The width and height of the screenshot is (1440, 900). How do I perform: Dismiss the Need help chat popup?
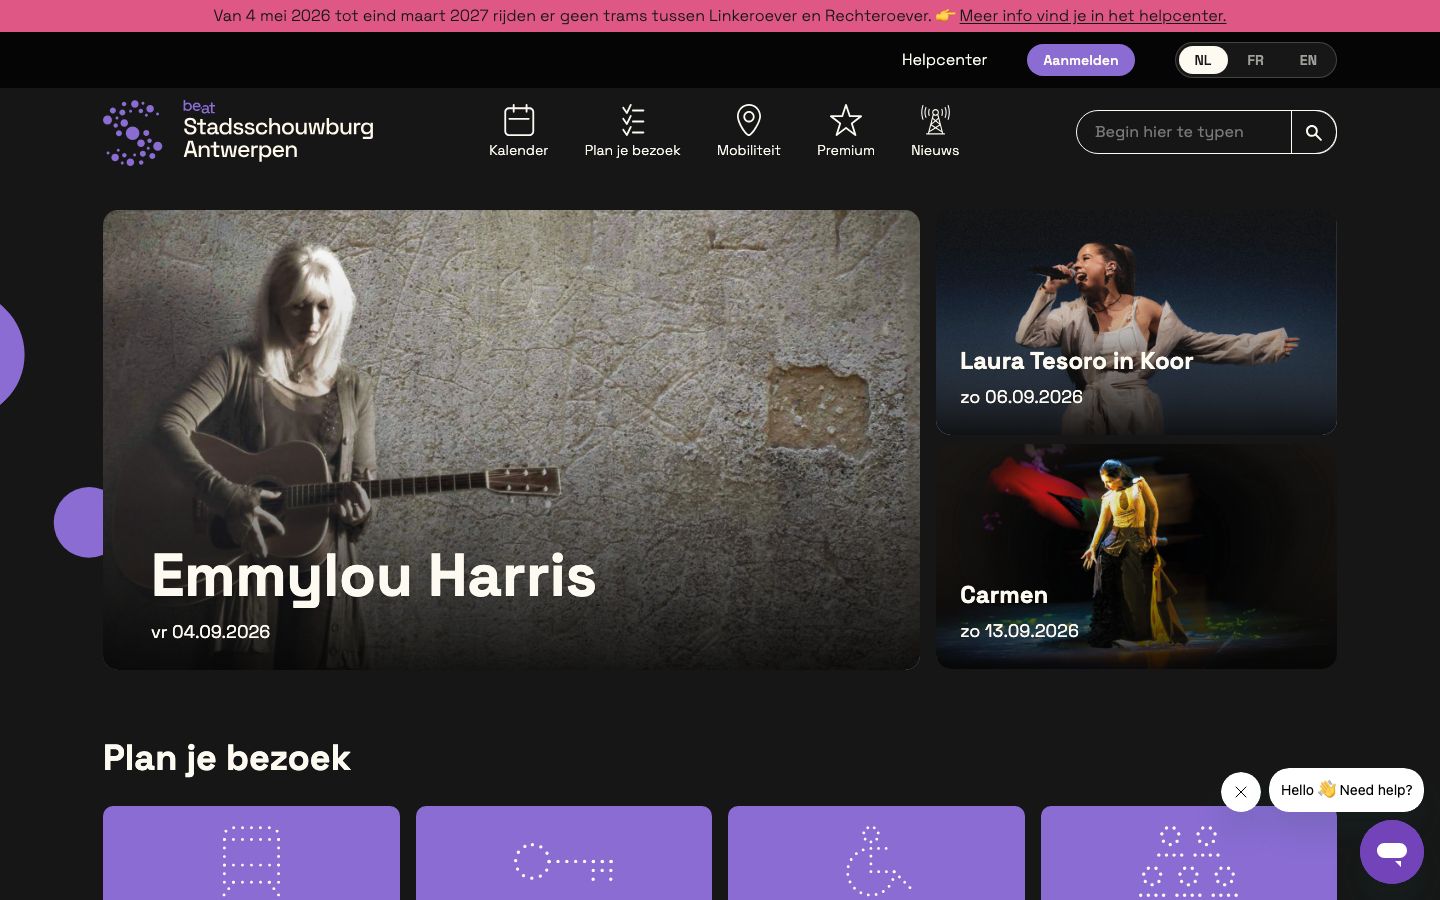point(1241,792)
